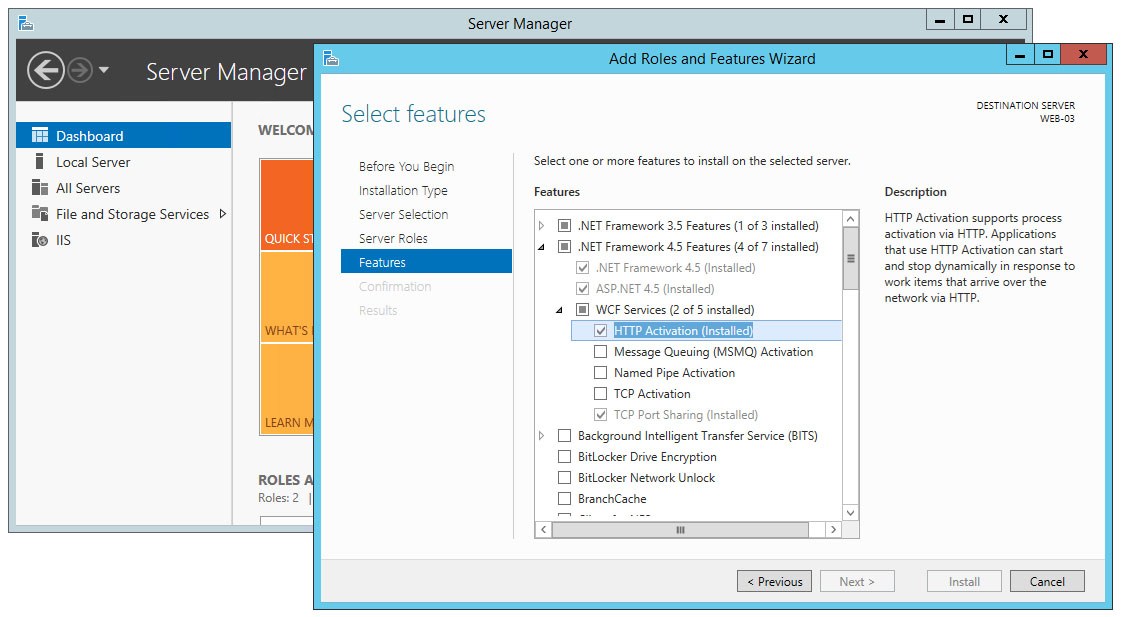
Task: Check the BitLocker Drive Encryption checkbox
Action: [x=566, y=456]
